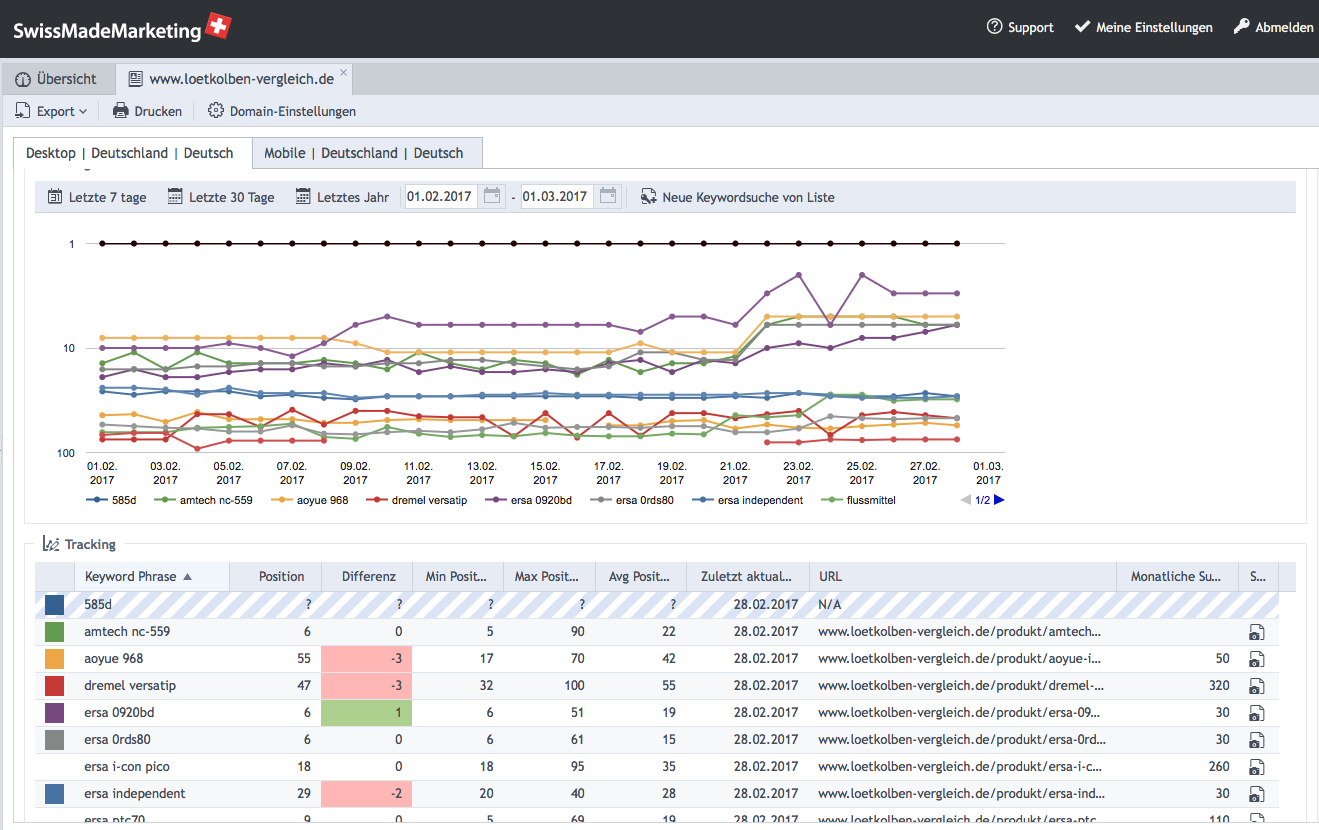Open the Export dropdown menu
The image size is (1319, 830).
click(51, 111)
